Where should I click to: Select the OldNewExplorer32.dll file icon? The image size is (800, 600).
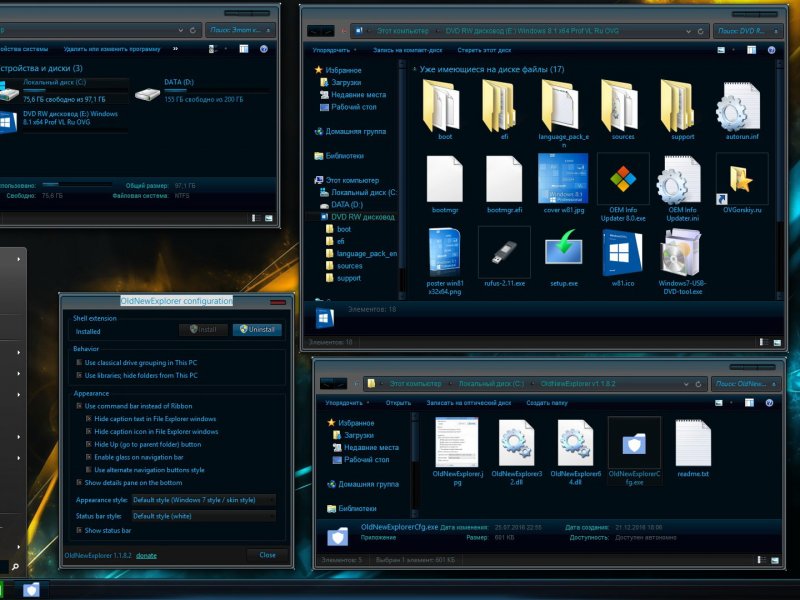tap(516, 443)
